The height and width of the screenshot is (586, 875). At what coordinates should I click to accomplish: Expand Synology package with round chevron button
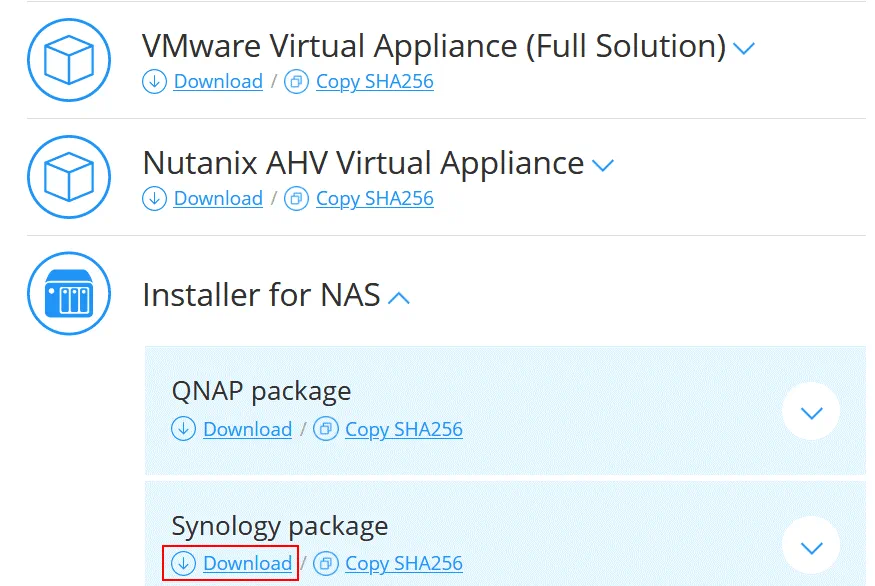coord(810,546)
